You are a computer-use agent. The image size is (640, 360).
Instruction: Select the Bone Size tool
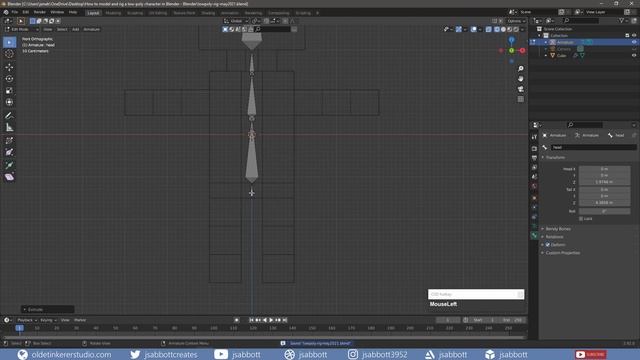[9, 153]
